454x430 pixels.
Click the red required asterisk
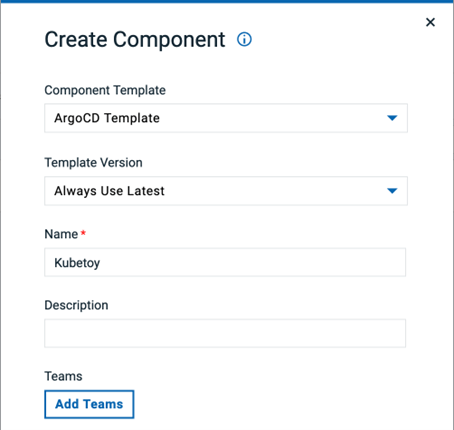pyautogui.click(x=83, y=233)
